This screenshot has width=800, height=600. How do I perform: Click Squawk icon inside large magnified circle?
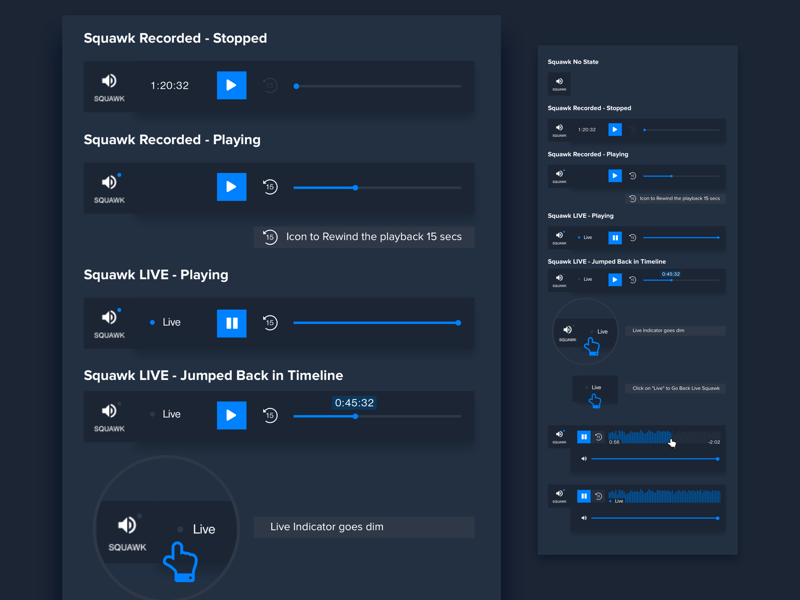(127, 530)
